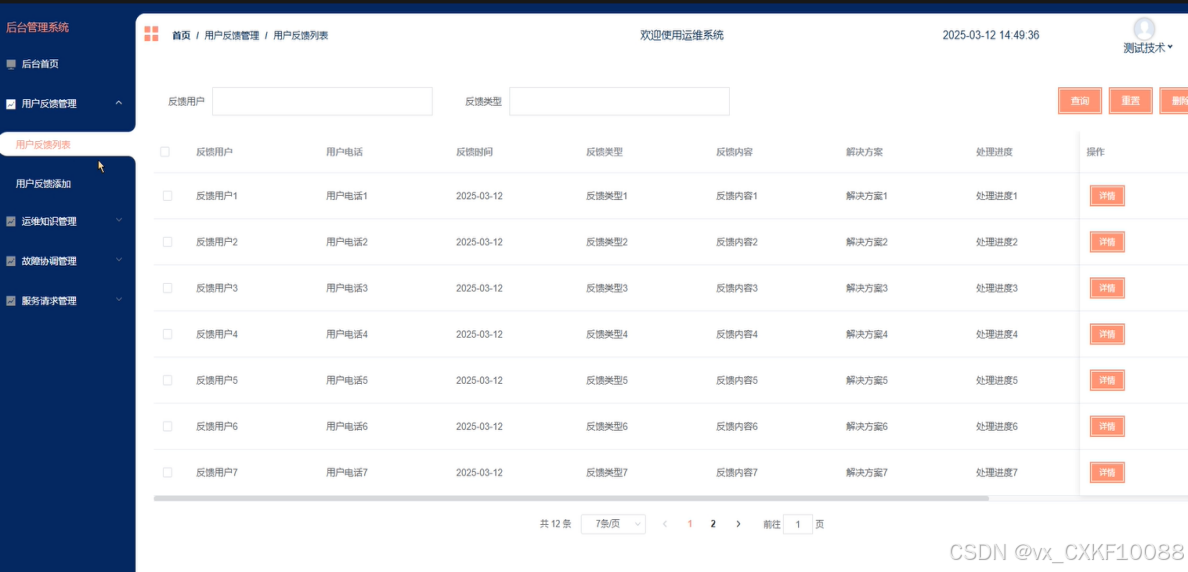Click cell 反馈内容2
Image resolution: width=1188 pixels, height=572 pixels.
tap(736, 242)
